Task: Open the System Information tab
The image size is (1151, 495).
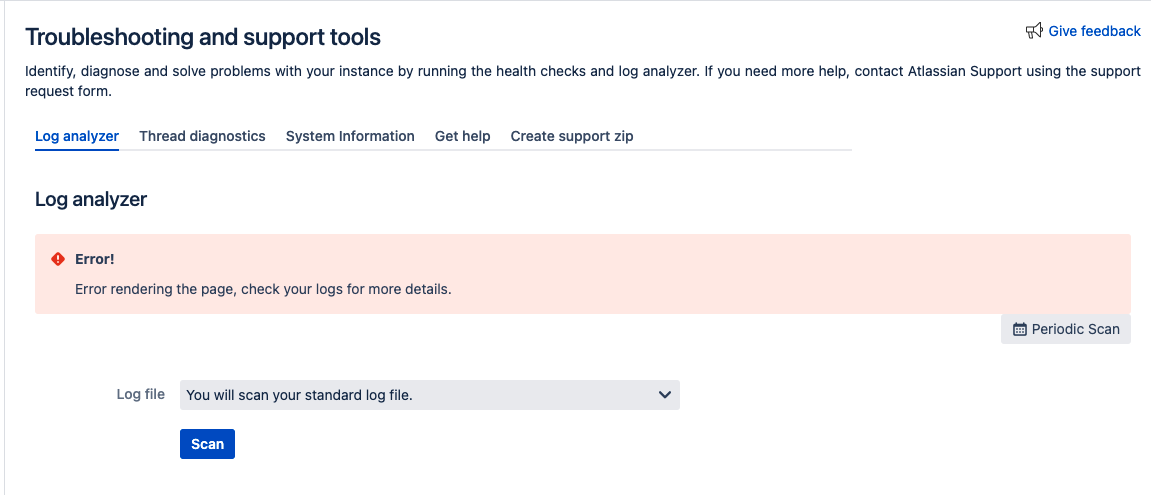Action: (350, 136)
